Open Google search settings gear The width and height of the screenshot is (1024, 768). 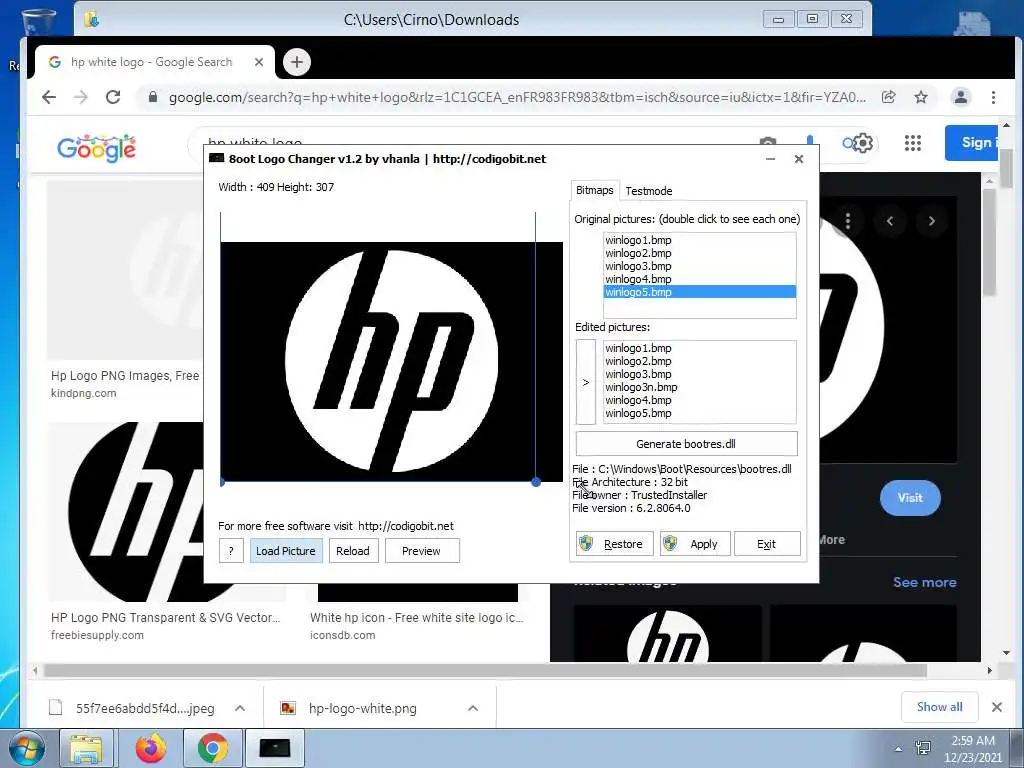click(x=863, y=143)
